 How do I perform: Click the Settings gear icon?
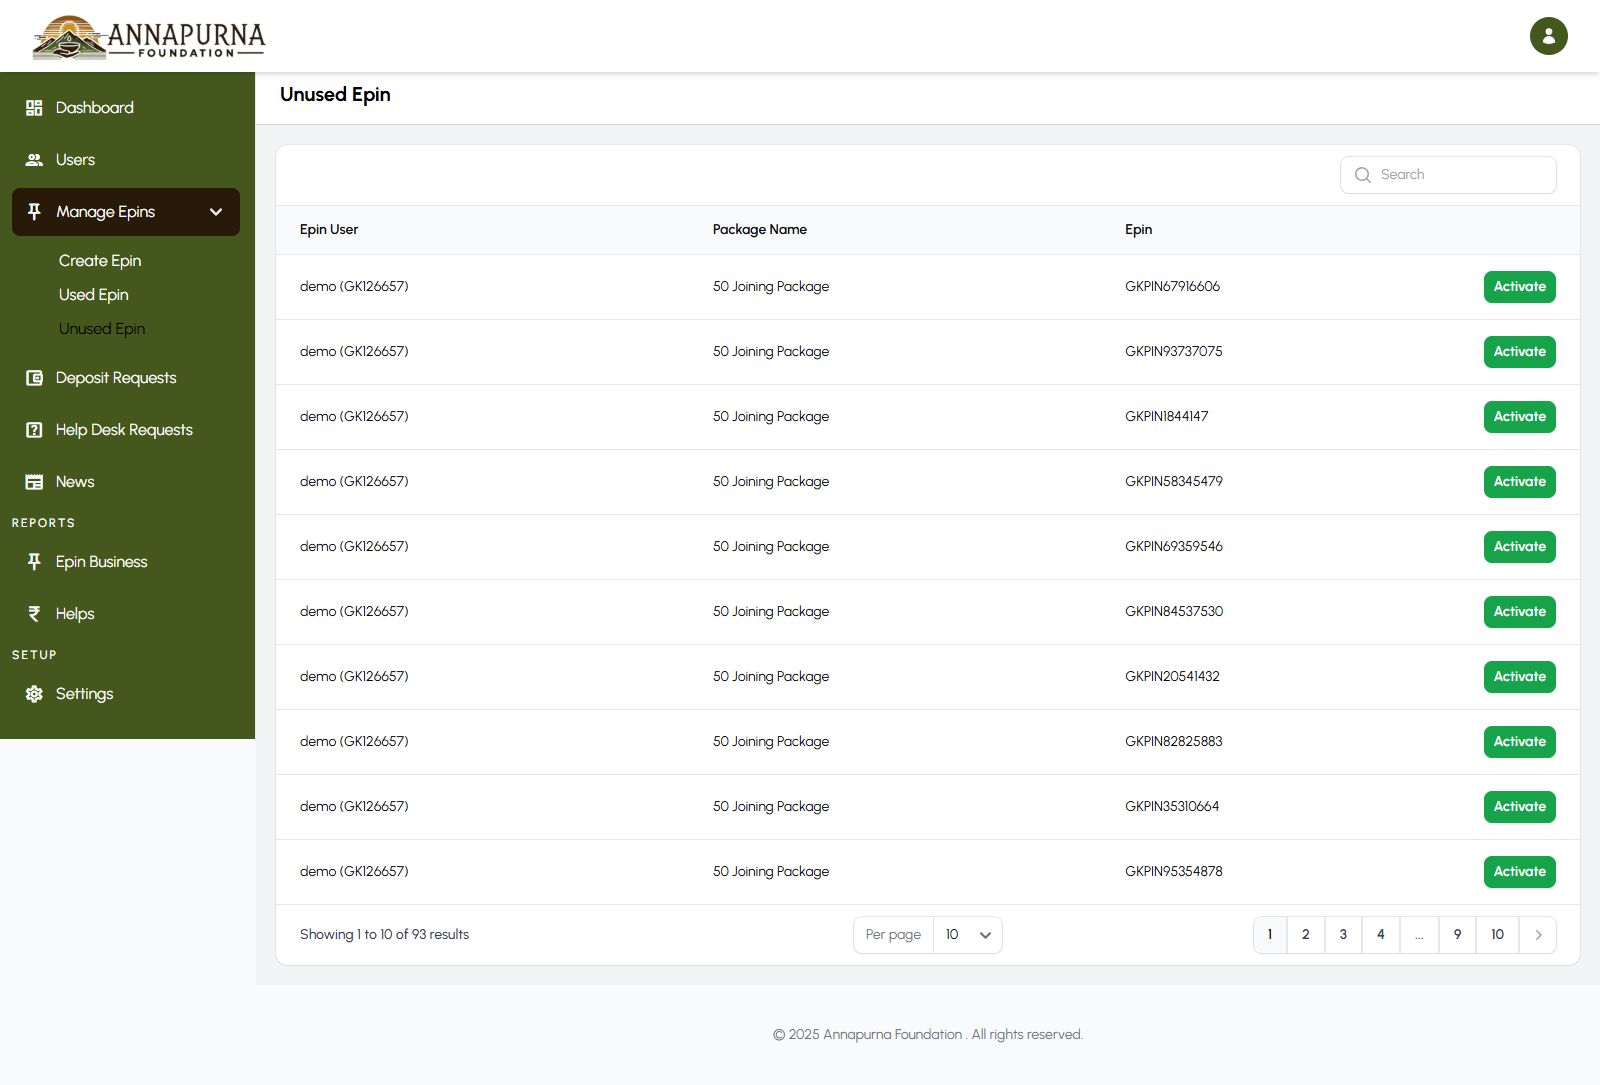[x=34, y=694]
